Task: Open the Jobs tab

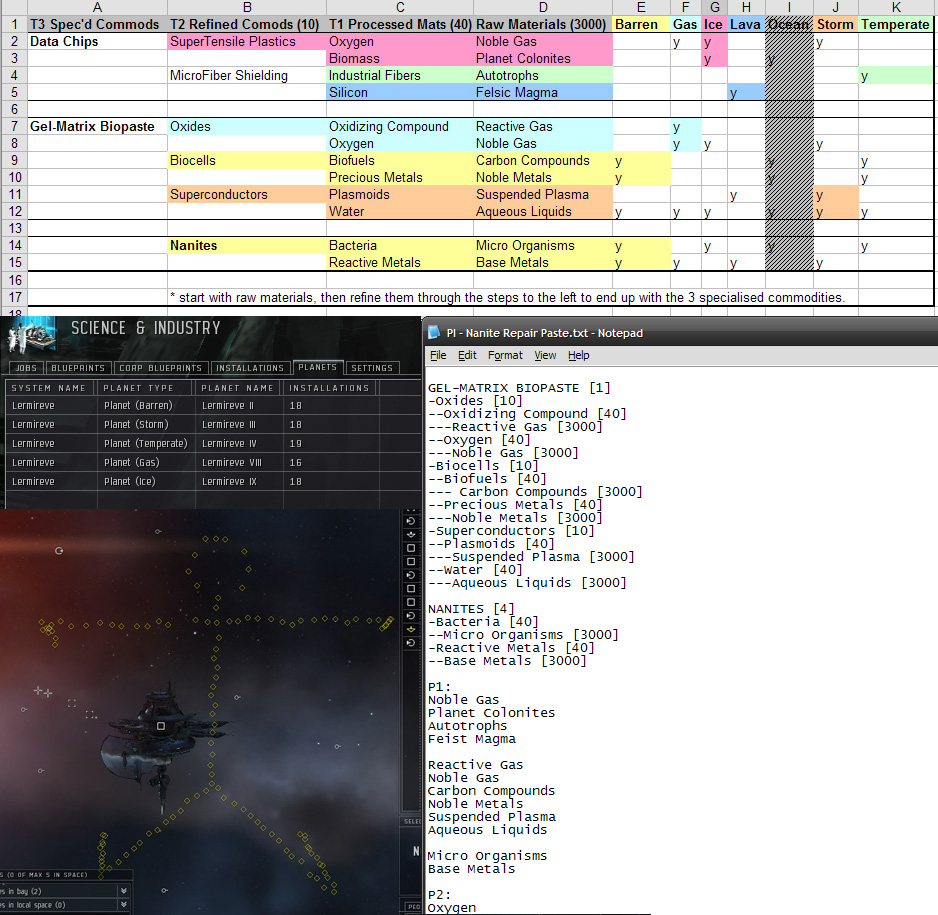Action: tap(26, 368)
